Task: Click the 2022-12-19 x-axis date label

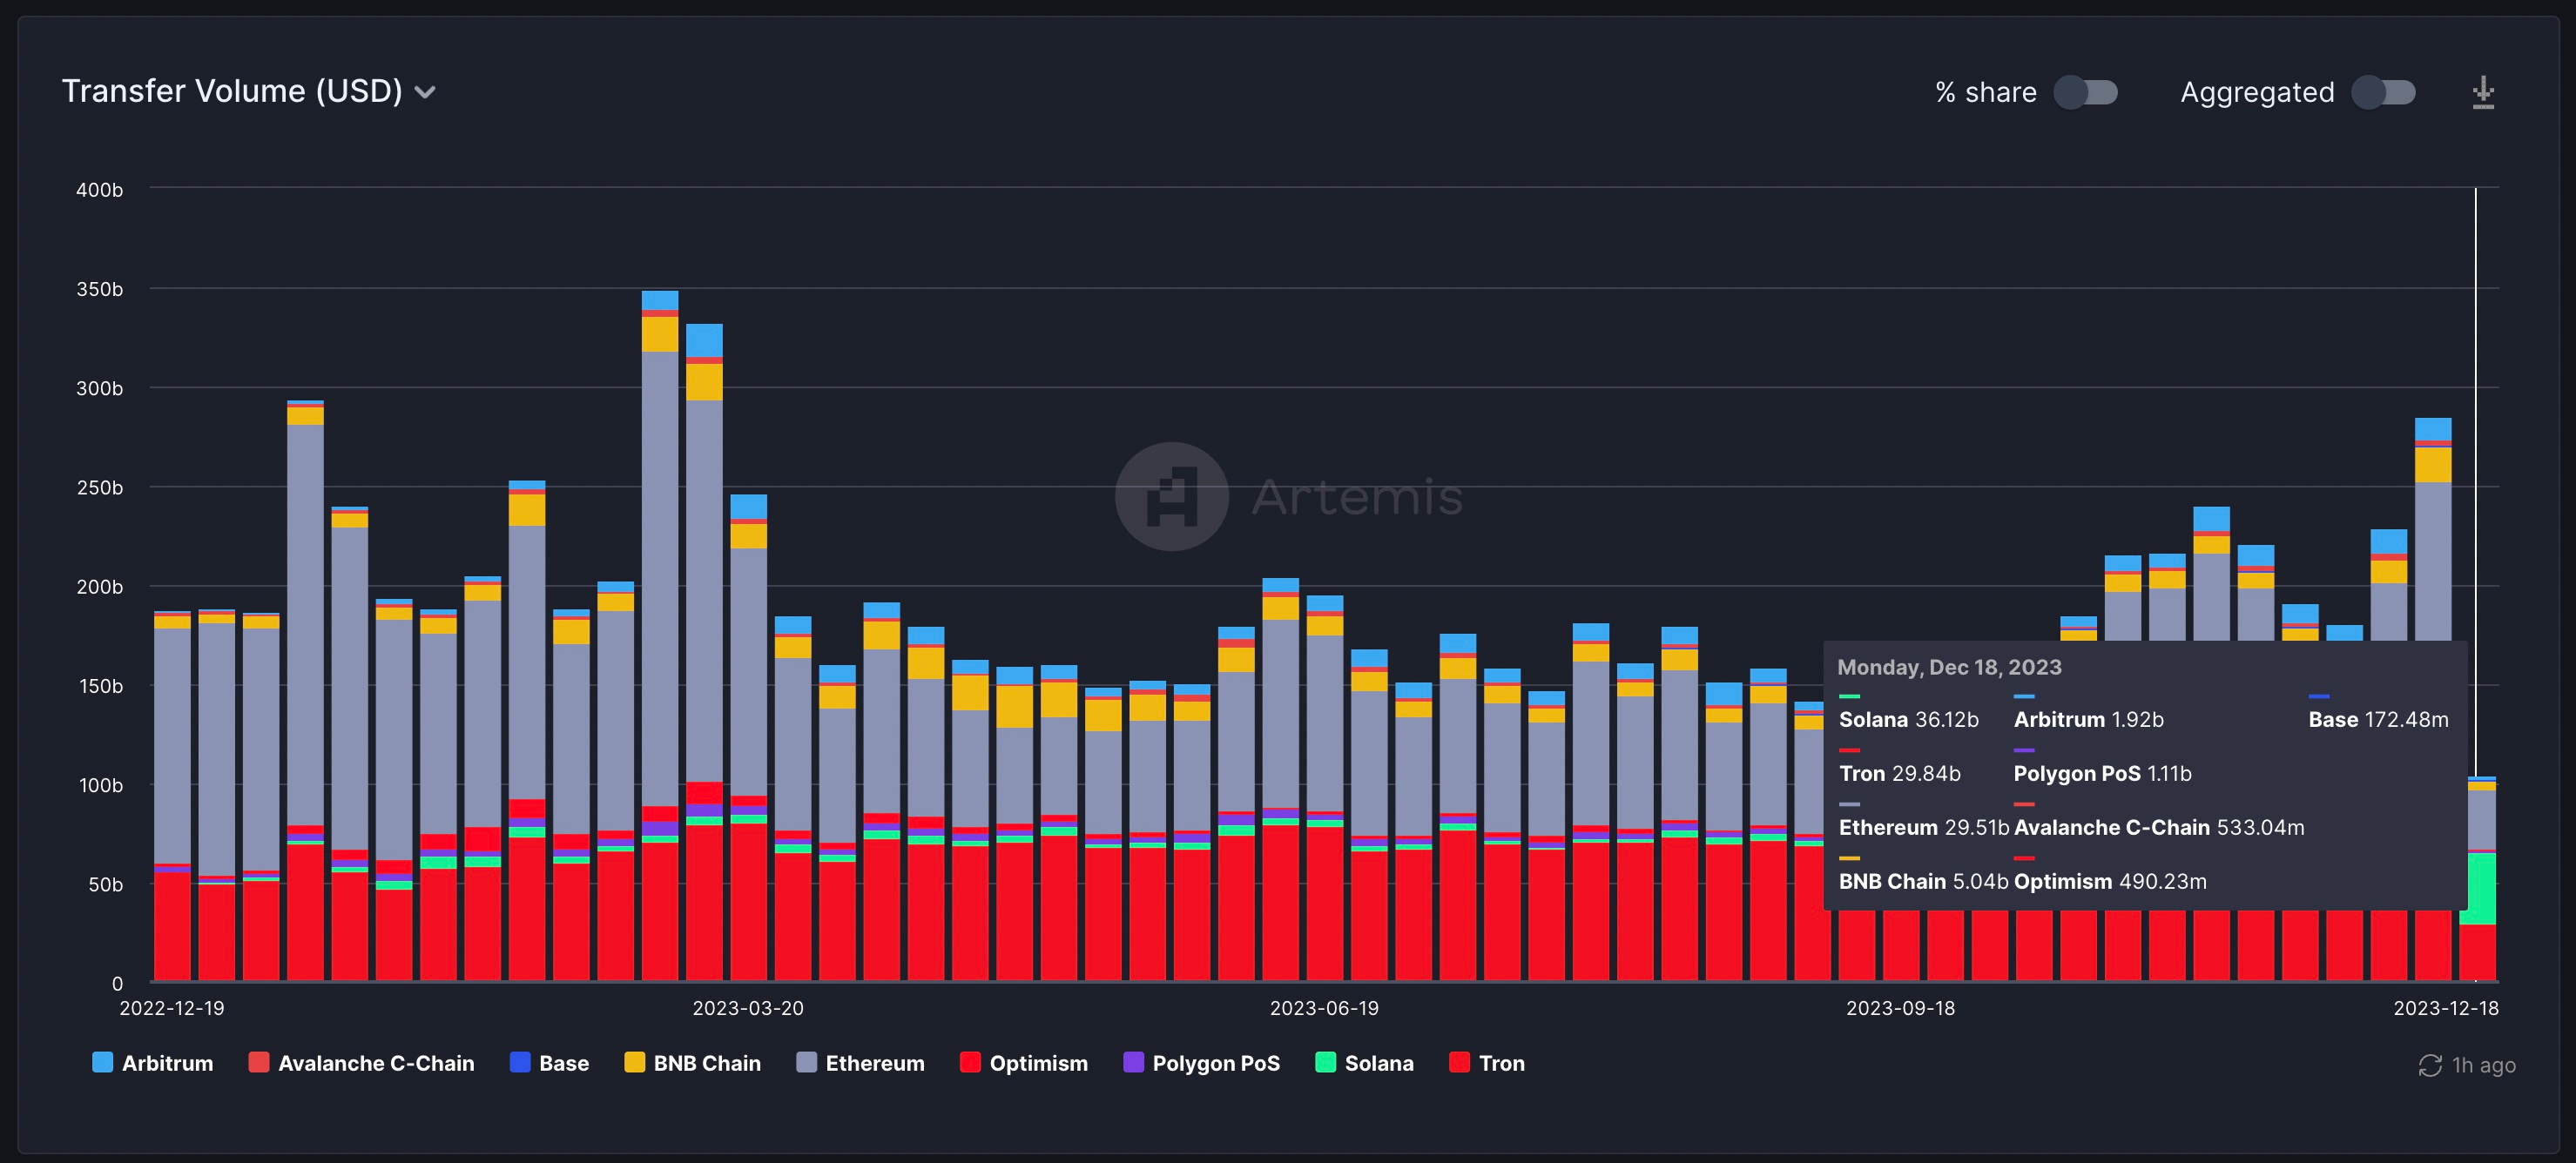Action: click(172, 1008)
